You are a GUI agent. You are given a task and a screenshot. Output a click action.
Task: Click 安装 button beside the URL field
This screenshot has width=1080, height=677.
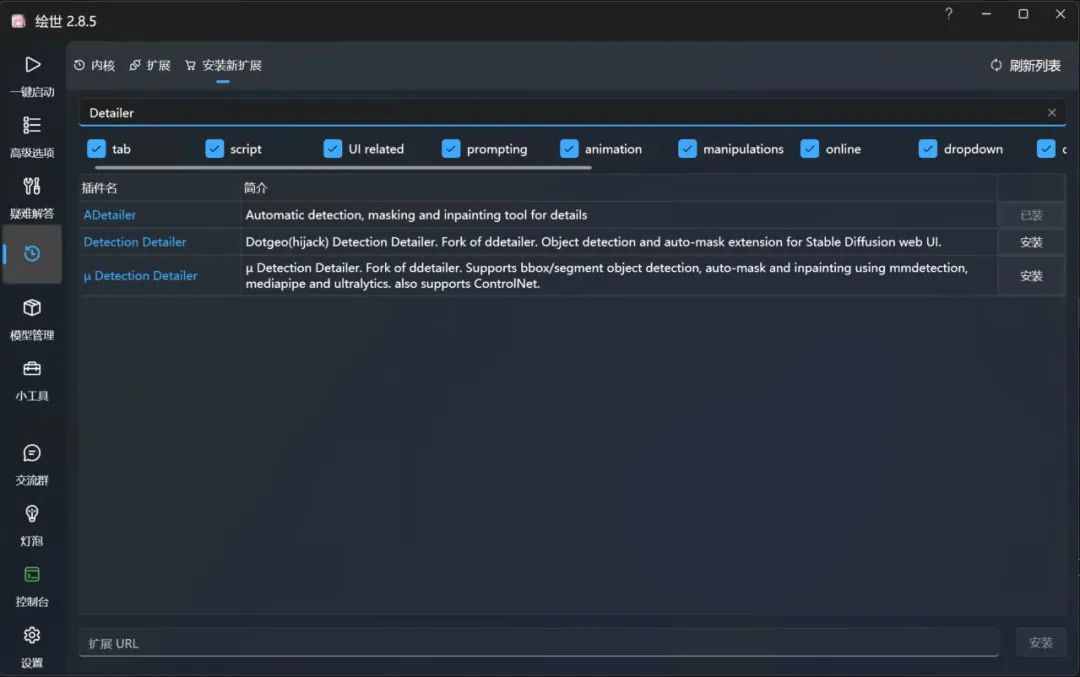coord(1041,643)
